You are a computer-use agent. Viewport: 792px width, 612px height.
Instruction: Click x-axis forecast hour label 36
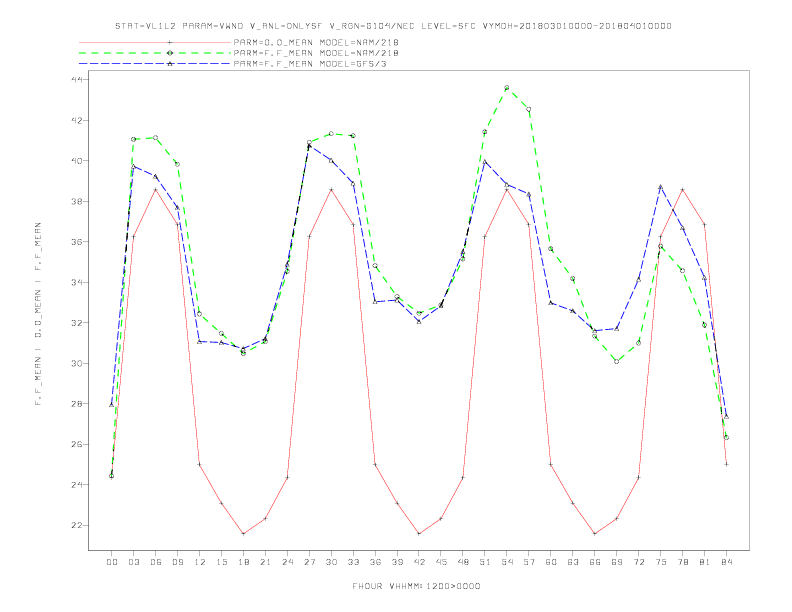pyautogui.click(x=375, y=562)
